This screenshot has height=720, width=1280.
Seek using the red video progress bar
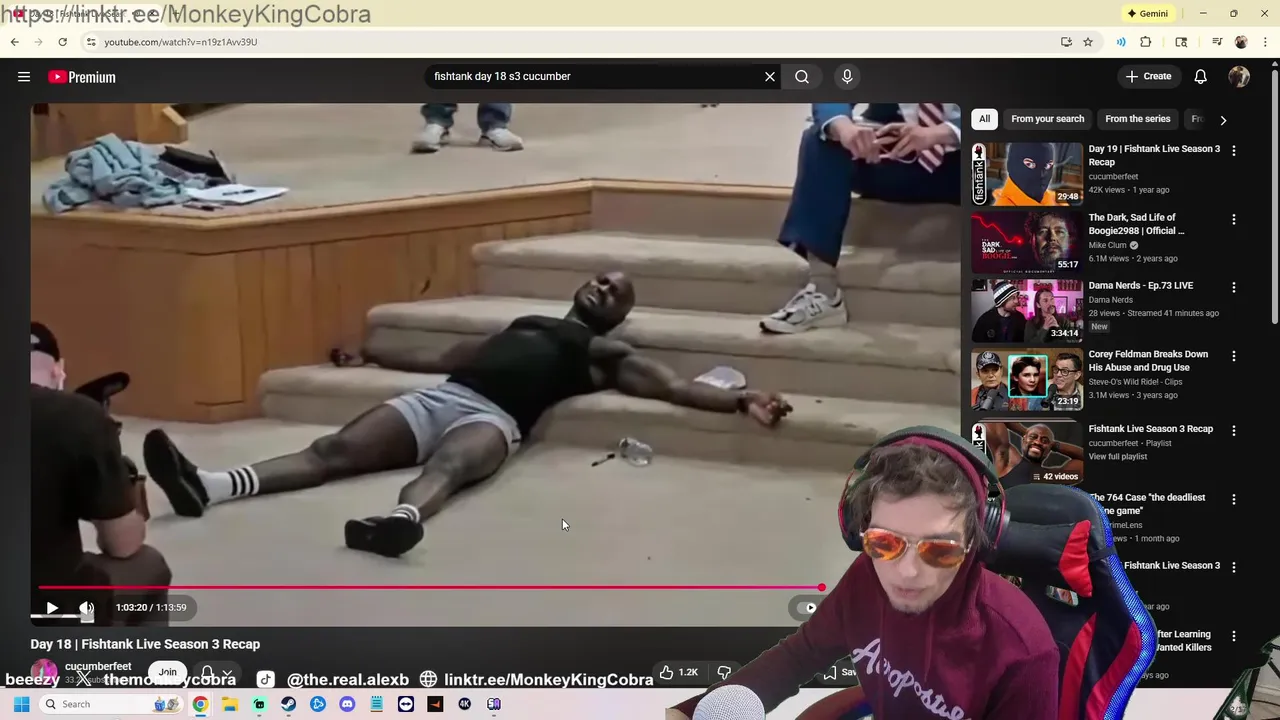click(x=430, y=588)
